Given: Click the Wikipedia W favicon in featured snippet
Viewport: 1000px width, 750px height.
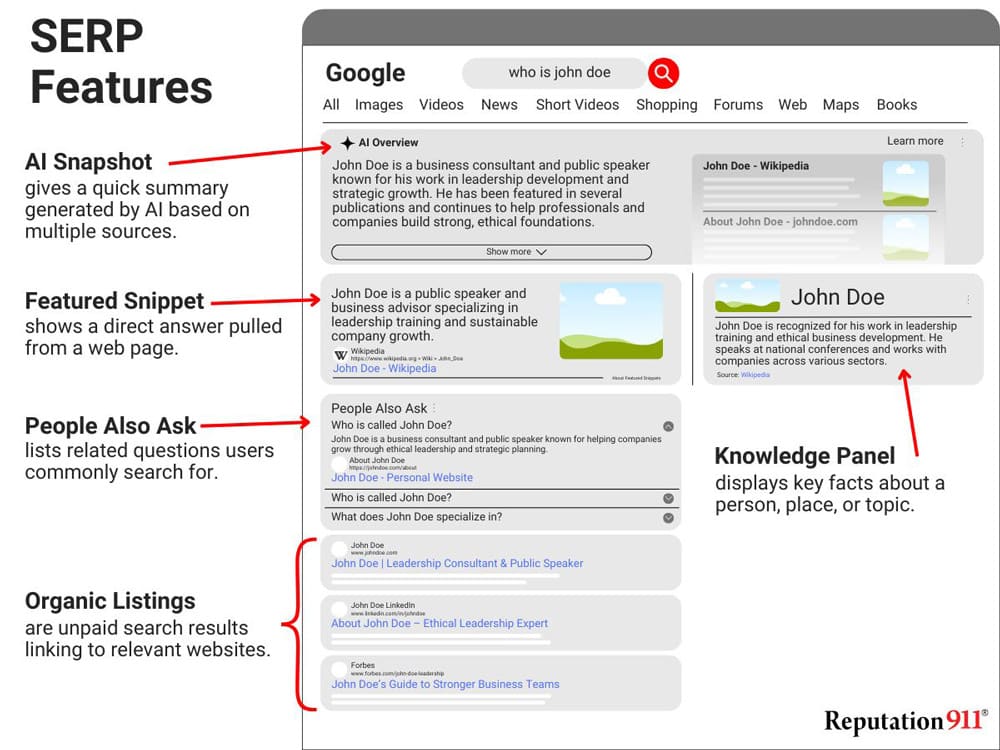Looking at the screenshot, I should (x=341, y=355).
